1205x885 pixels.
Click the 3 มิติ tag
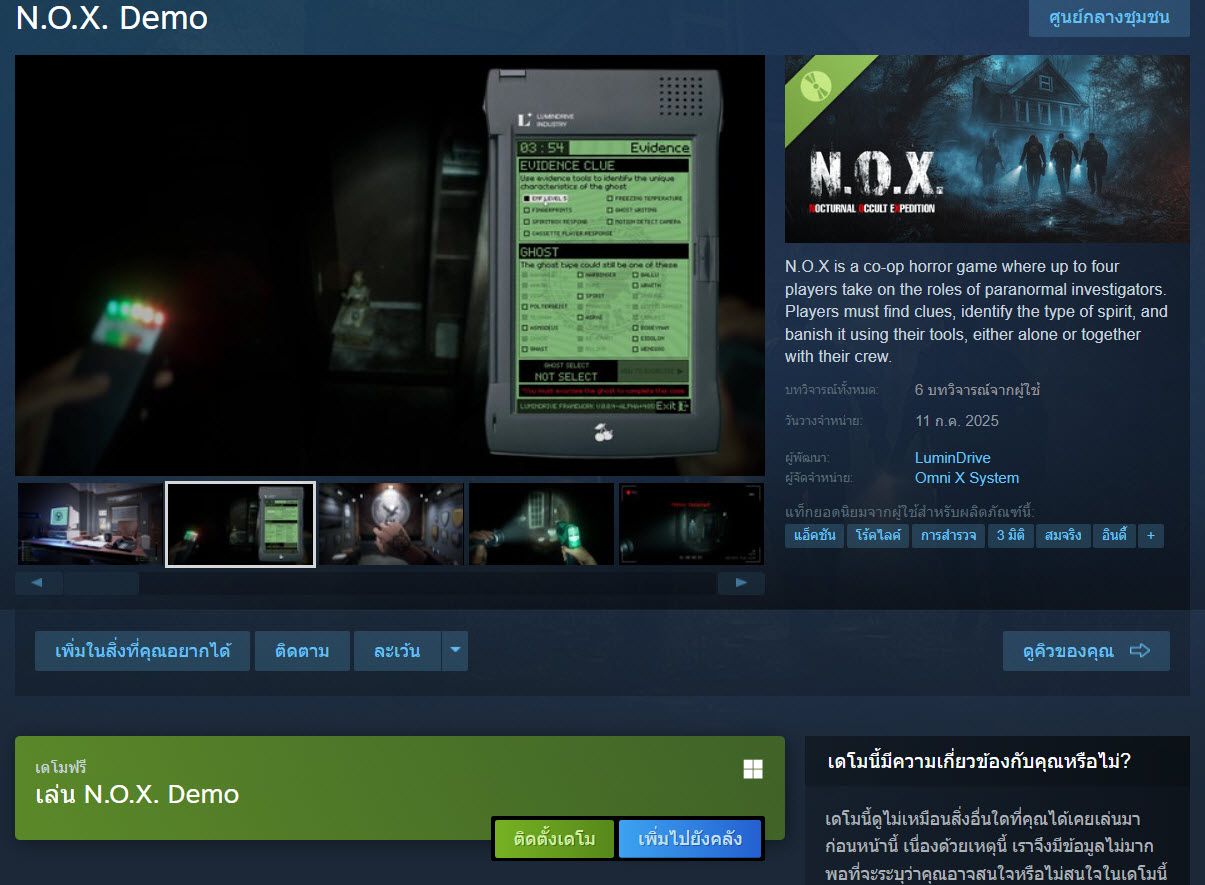click(1010, 536)
